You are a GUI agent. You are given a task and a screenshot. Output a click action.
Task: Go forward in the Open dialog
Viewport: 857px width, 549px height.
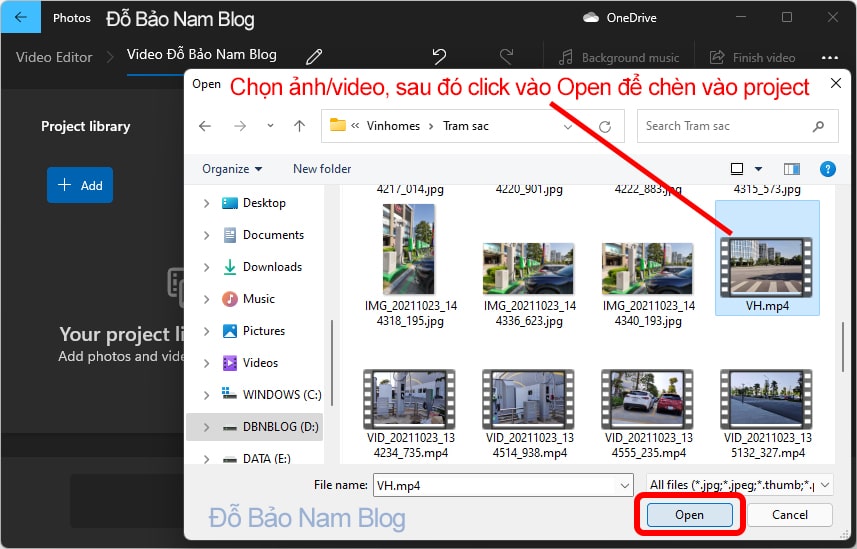(240, 126)
